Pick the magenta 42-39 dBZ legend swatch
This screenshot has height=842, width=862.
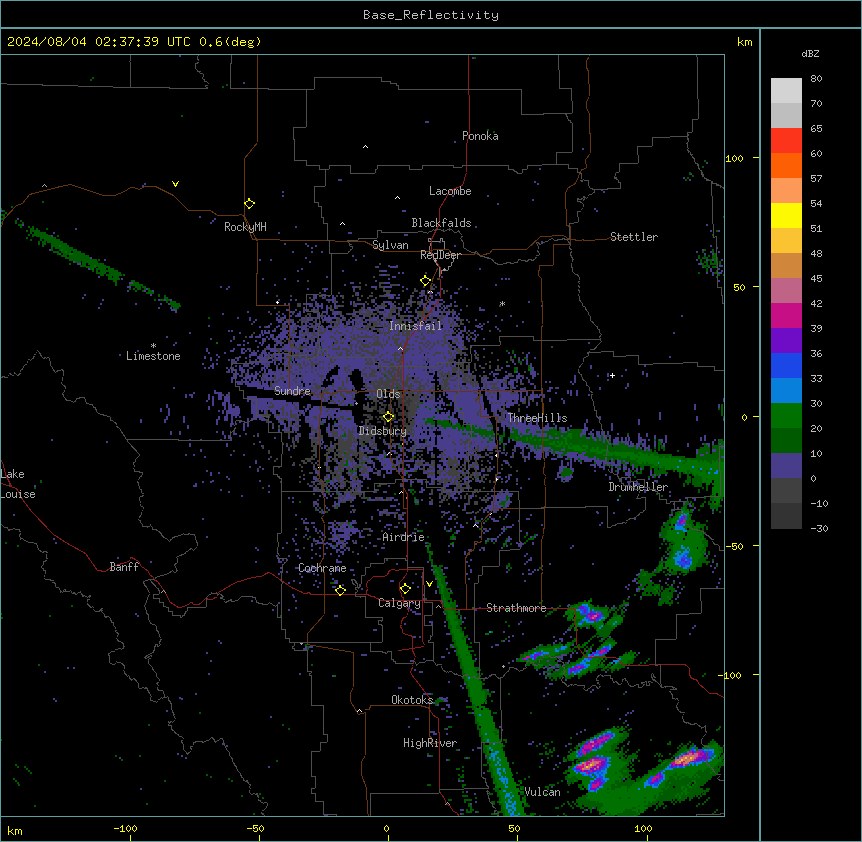coord(786,315)
